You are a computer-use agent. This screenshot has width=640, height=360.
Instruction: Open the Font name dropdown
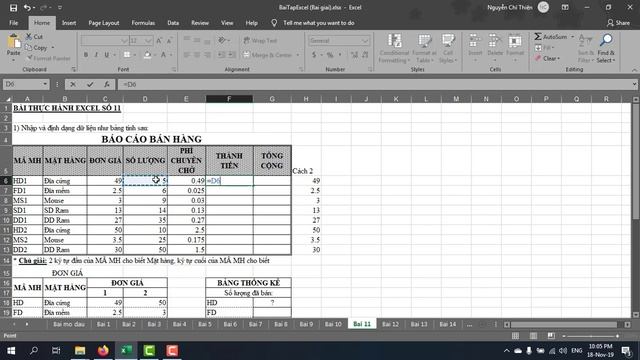pyautogui.click(x=124, y=40)
